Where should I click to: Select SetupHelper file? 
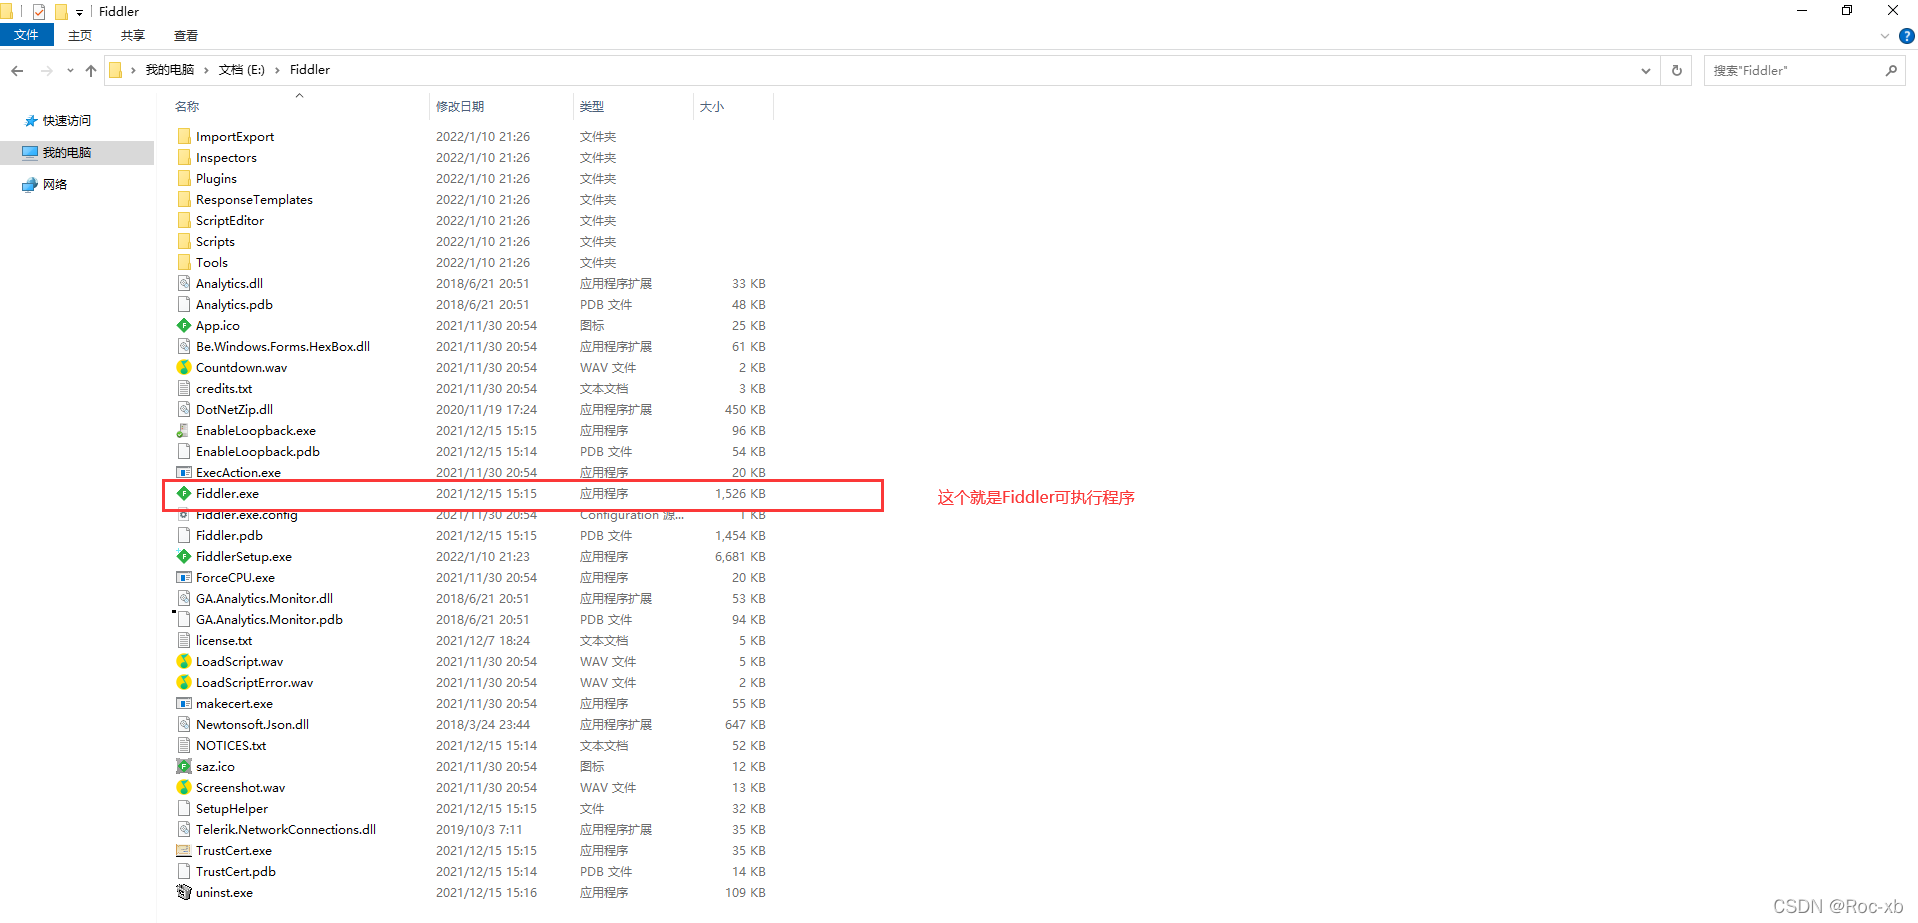tap(232, 808)
